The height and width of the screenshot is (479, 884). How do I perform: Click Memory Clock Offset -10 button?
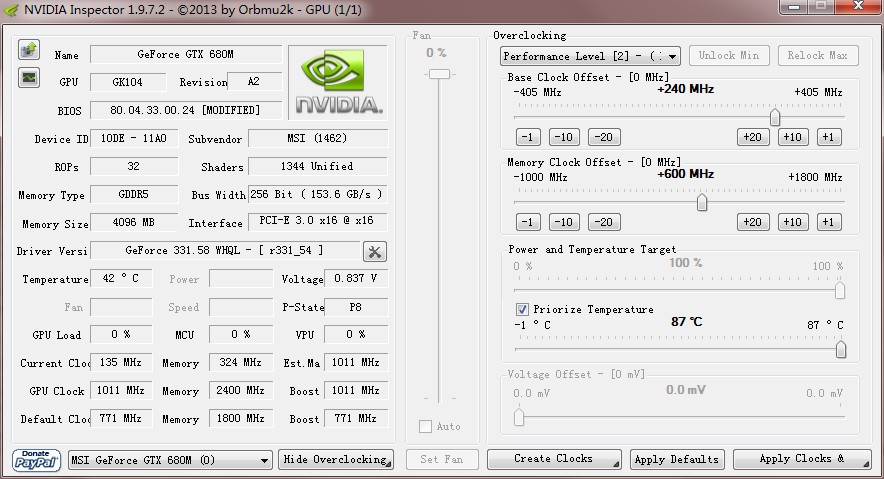[564, 222]
